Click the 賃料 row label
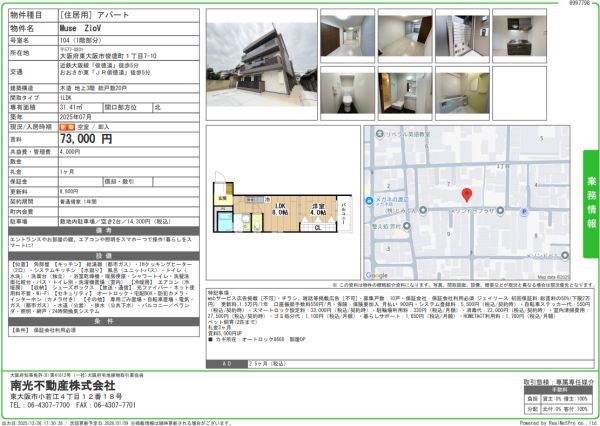Image resolution: width=600 pixels, height=426 pixels. [16, 140]
